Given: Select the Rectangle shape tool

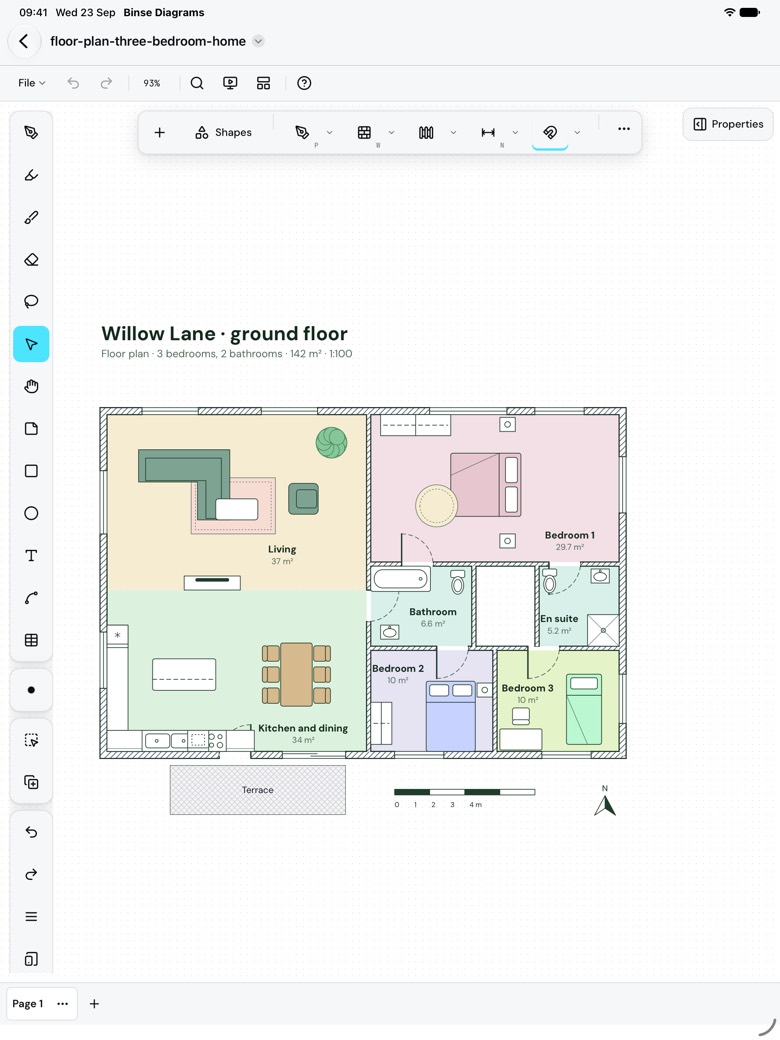Looking at the screenshot, I should [x=31, y=471].
